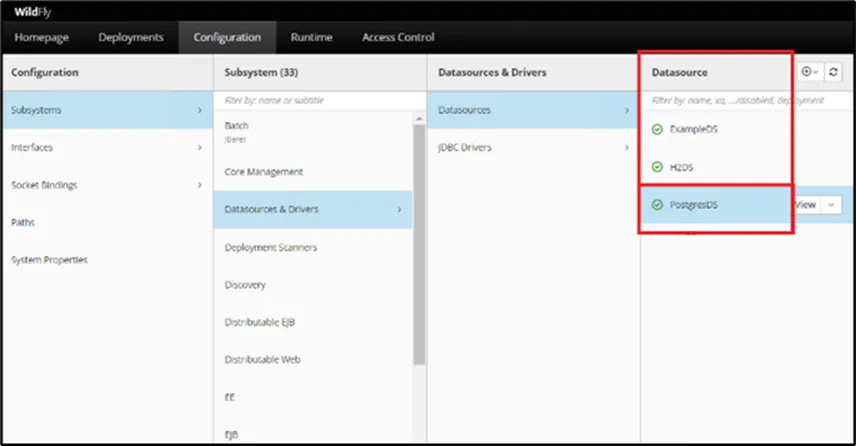
Task: Open the dropdown next to View button
Action: pyautogui.click(x=831, y=205)
